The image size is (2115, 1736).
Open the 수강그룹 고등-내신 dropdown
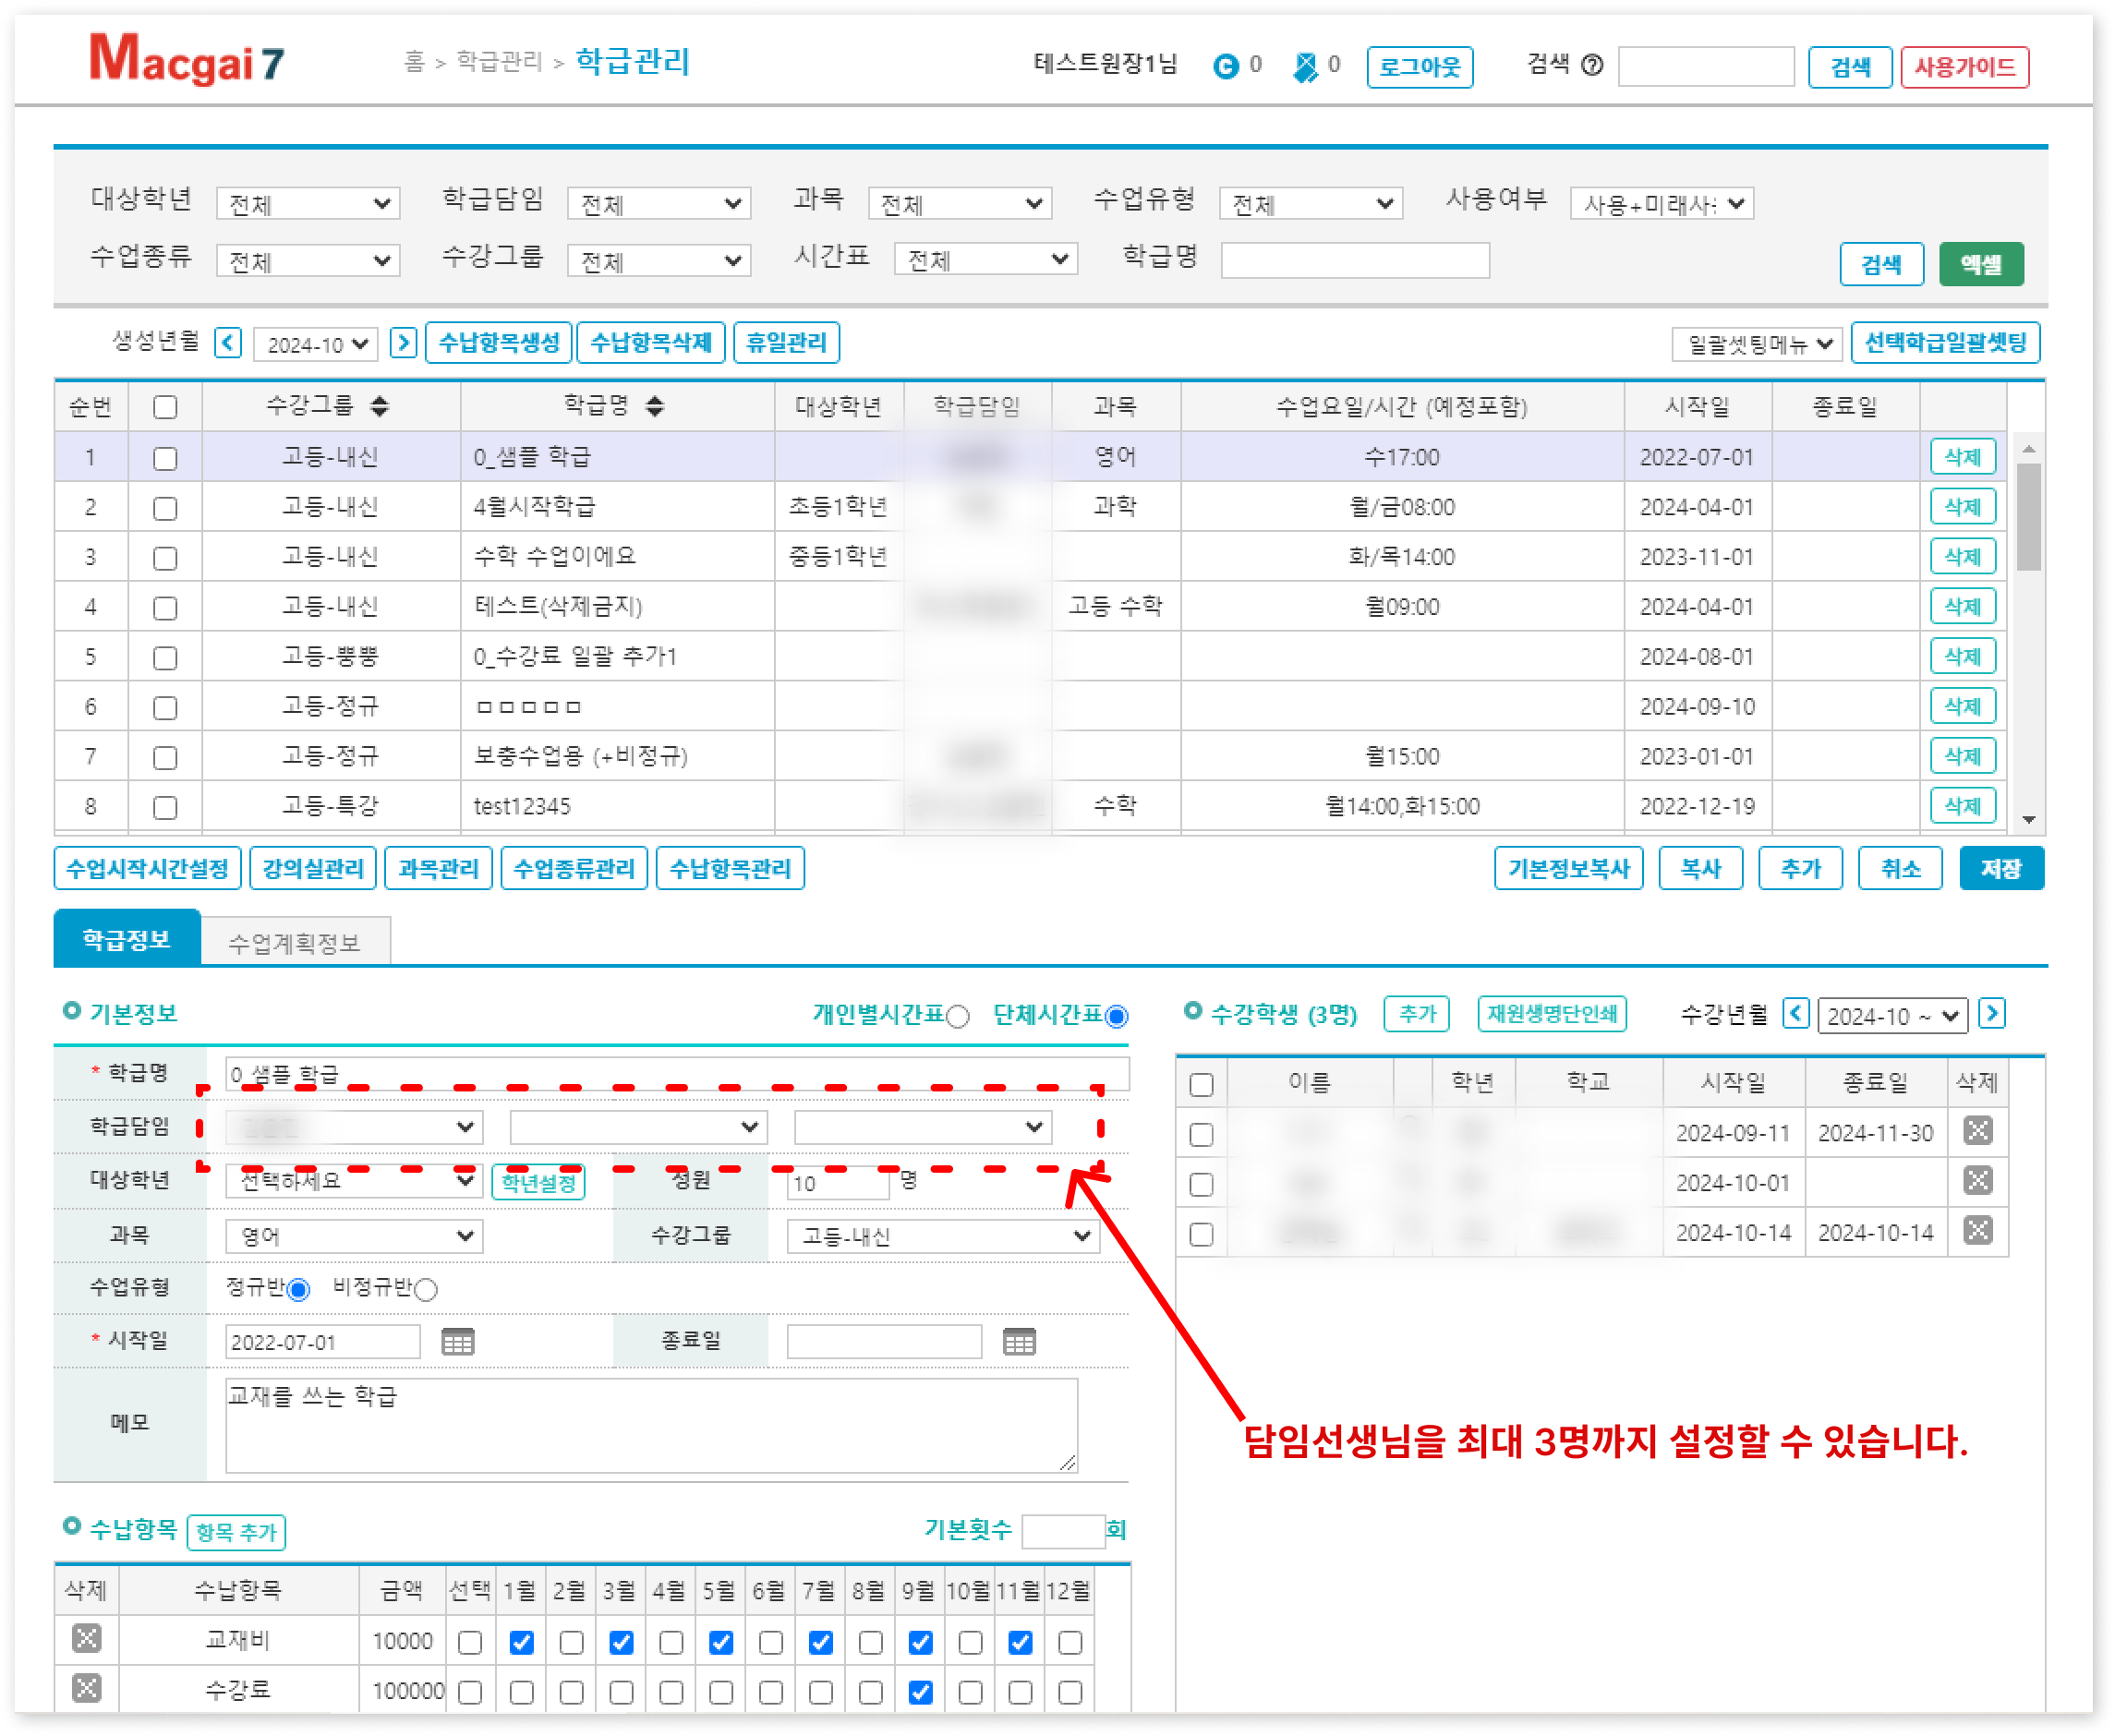click(943, 1236)
